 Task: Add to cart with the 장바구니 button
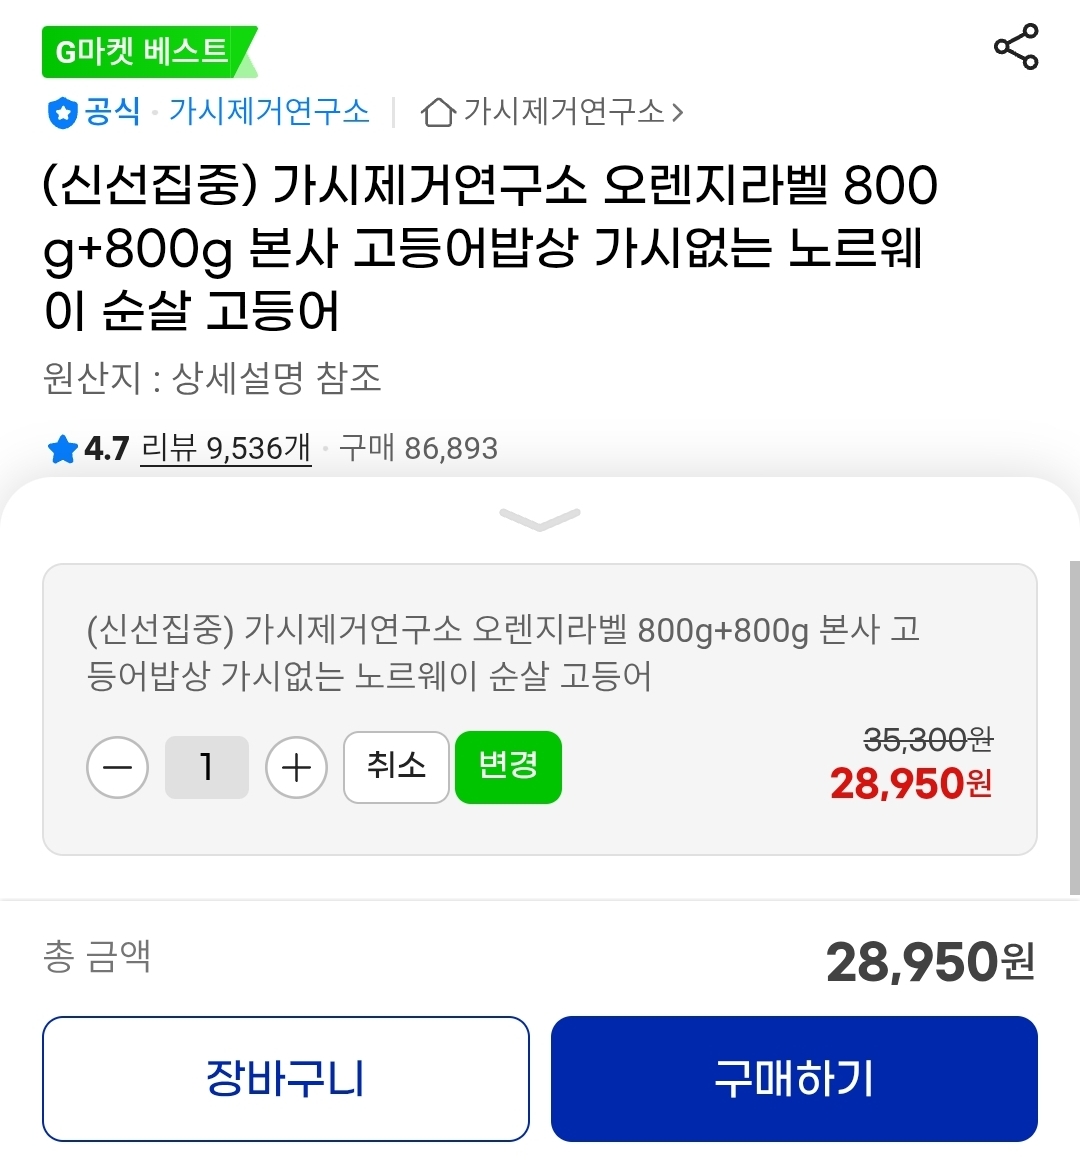coord(286,1079)
